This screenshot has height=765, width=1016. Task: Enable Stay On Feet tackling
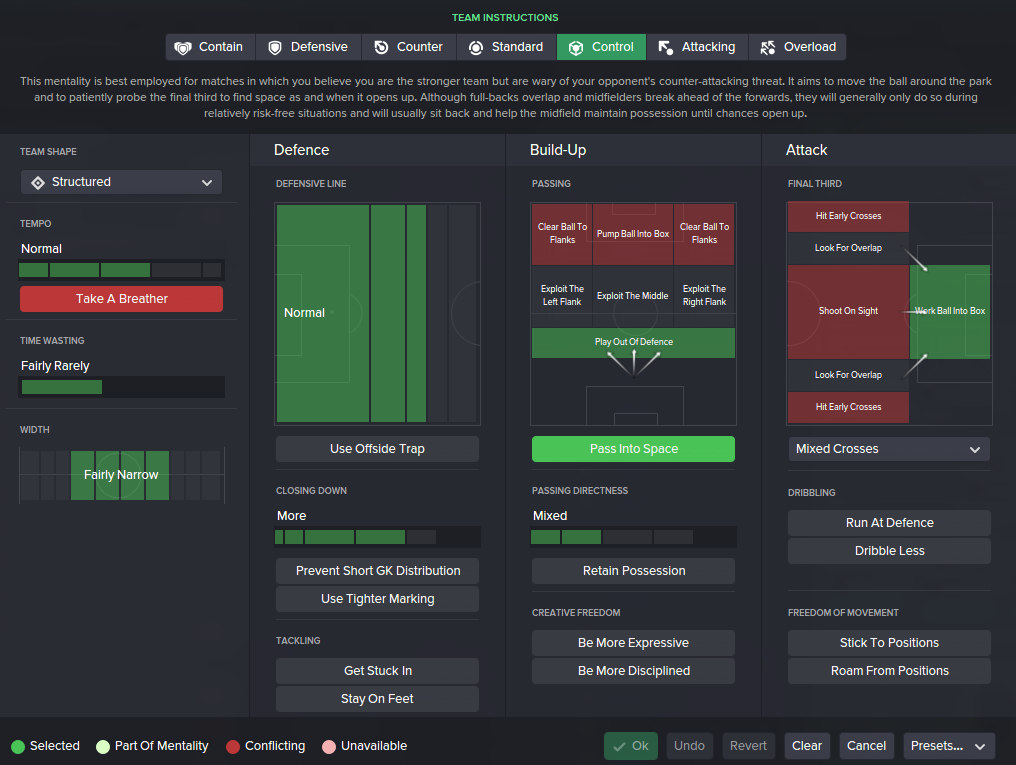377,699
